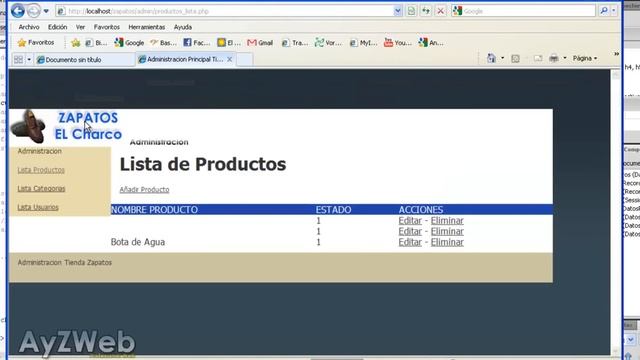Open the search provider options dropdown arrow
Viewport: 640px width, 360px height.
[x=613, y=11]
